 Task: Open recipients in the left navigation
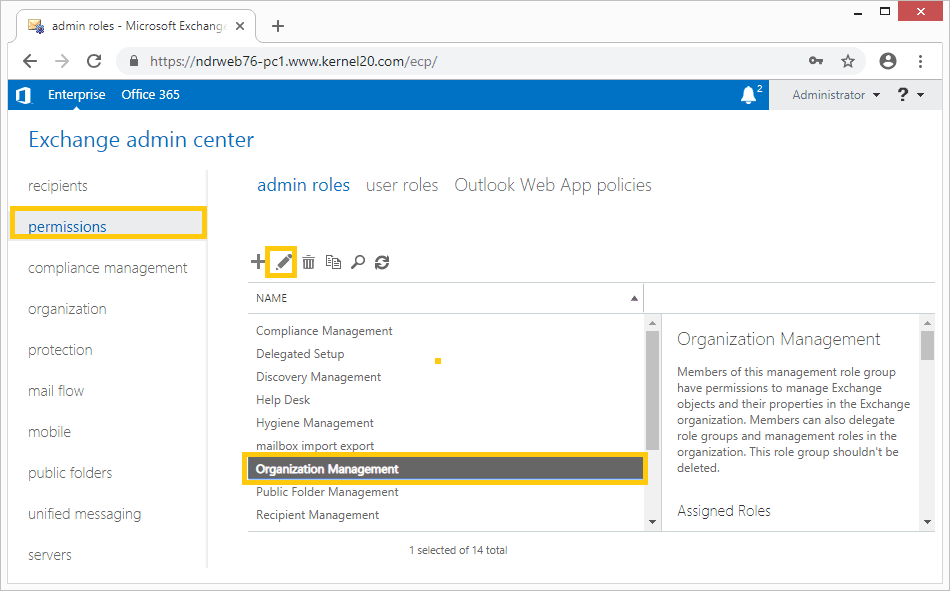[x=58, y=186]
